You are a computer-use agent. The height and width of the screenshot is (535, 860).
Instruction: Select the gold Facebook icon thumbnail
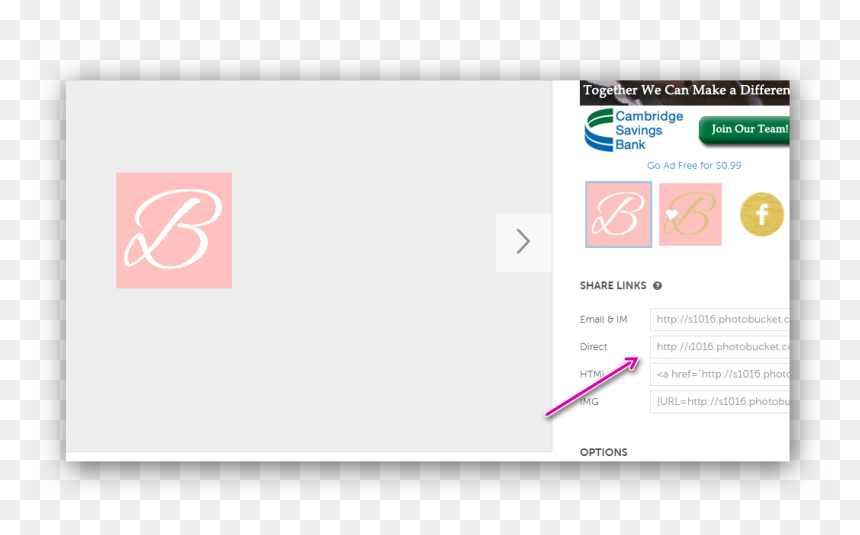[762, 214]
